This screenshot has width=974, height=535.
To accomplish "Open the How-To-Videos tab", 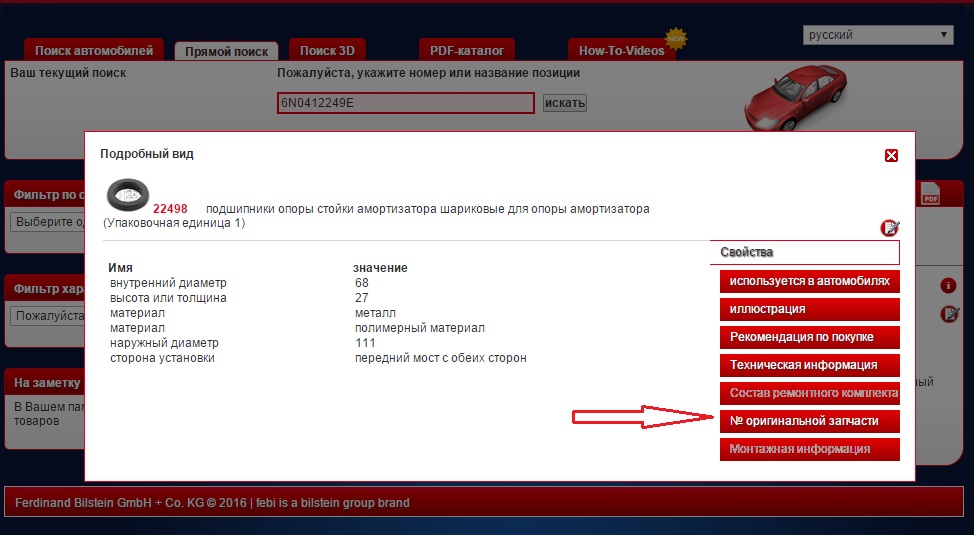I will (622, 50).
